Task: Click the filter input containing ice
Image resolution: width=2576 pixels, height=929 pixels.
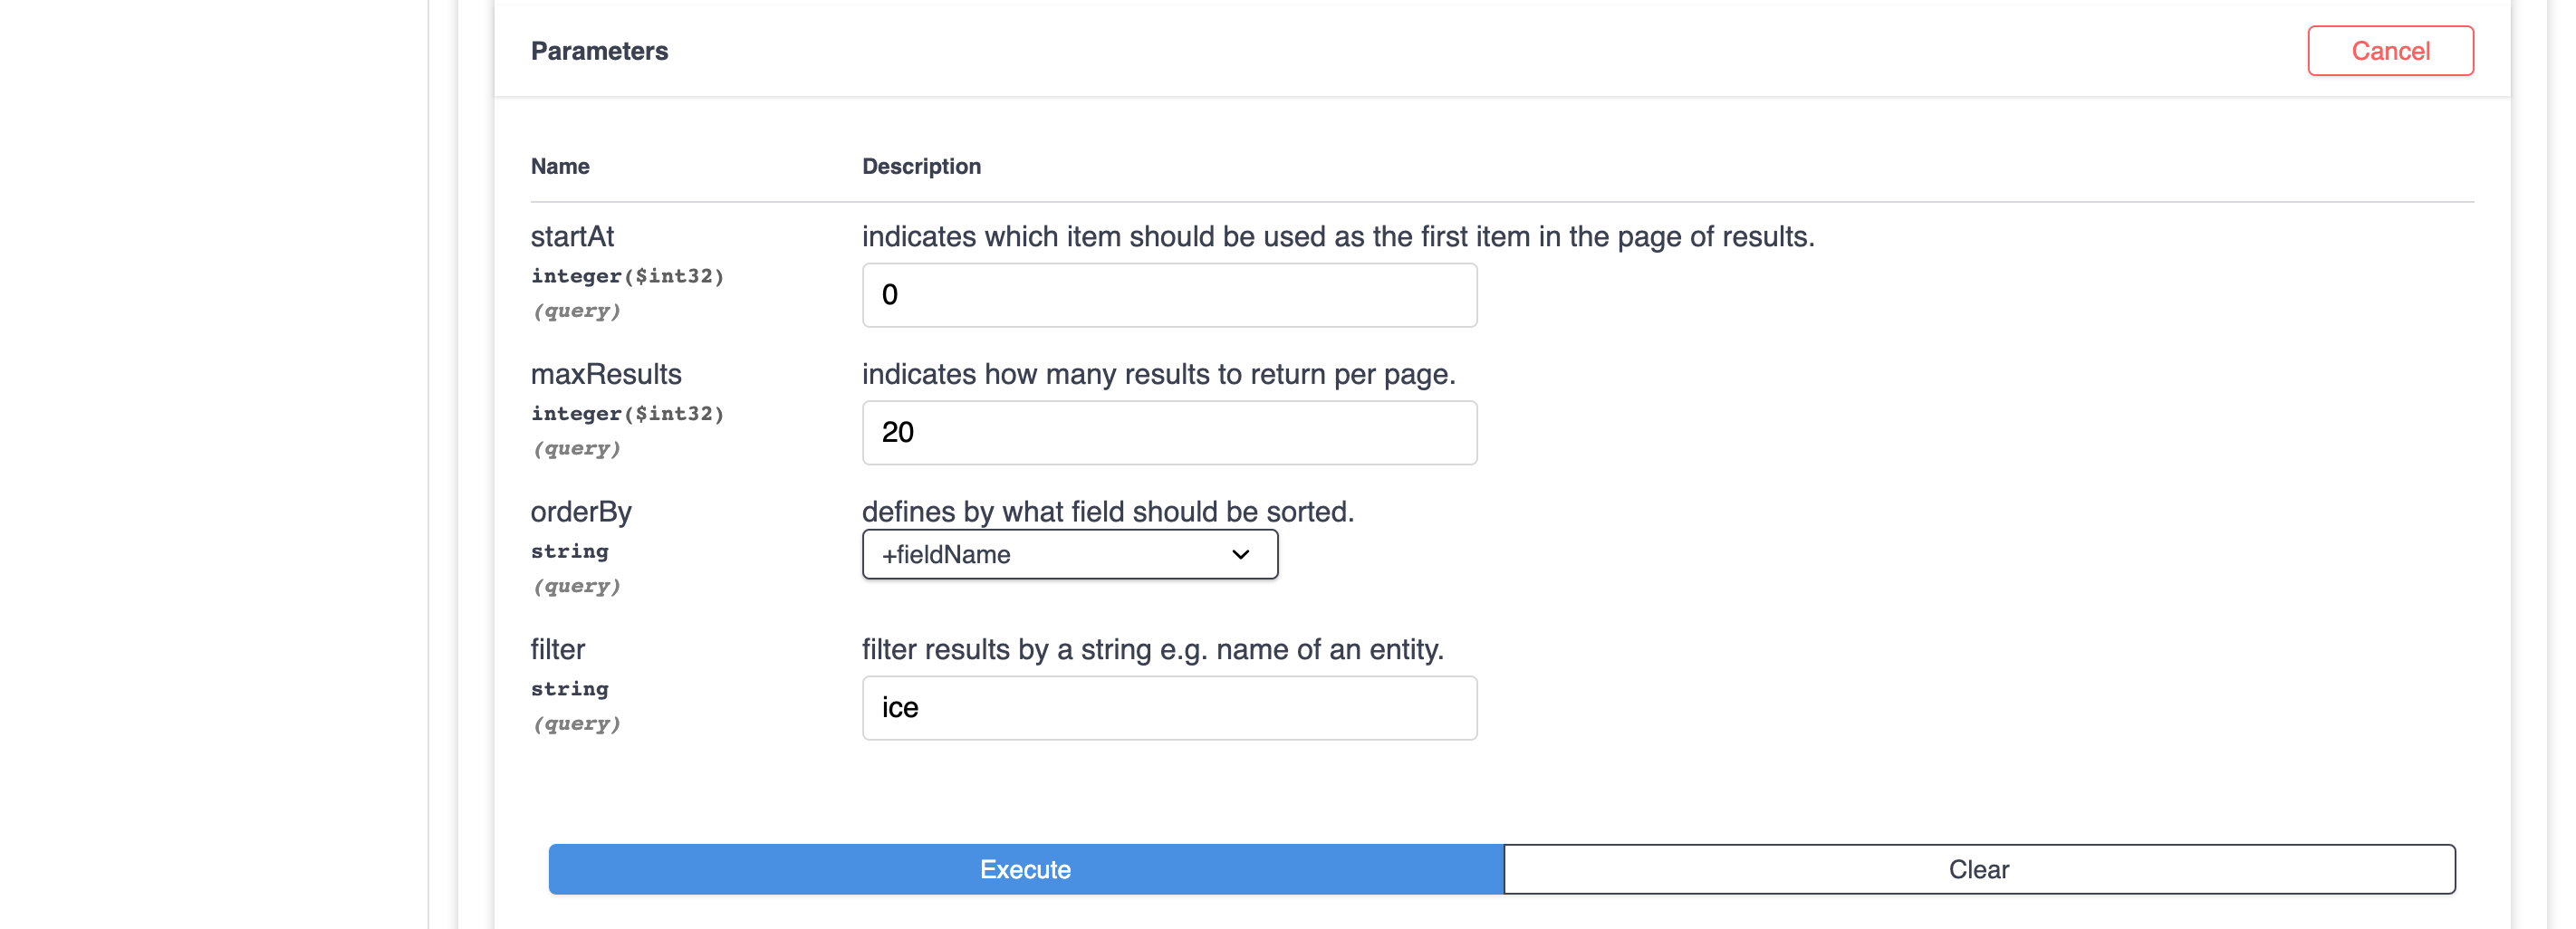Action: [x=1168, y=707]
